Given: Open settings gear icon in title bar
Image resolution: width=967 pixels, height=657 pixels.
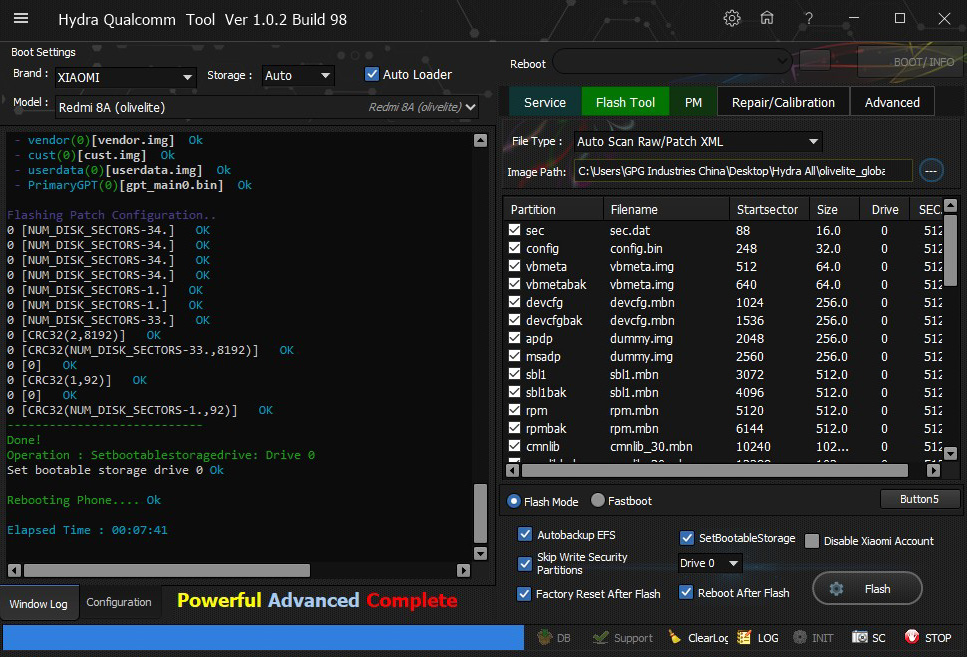Looking at the screenshot, I should 731,19.
